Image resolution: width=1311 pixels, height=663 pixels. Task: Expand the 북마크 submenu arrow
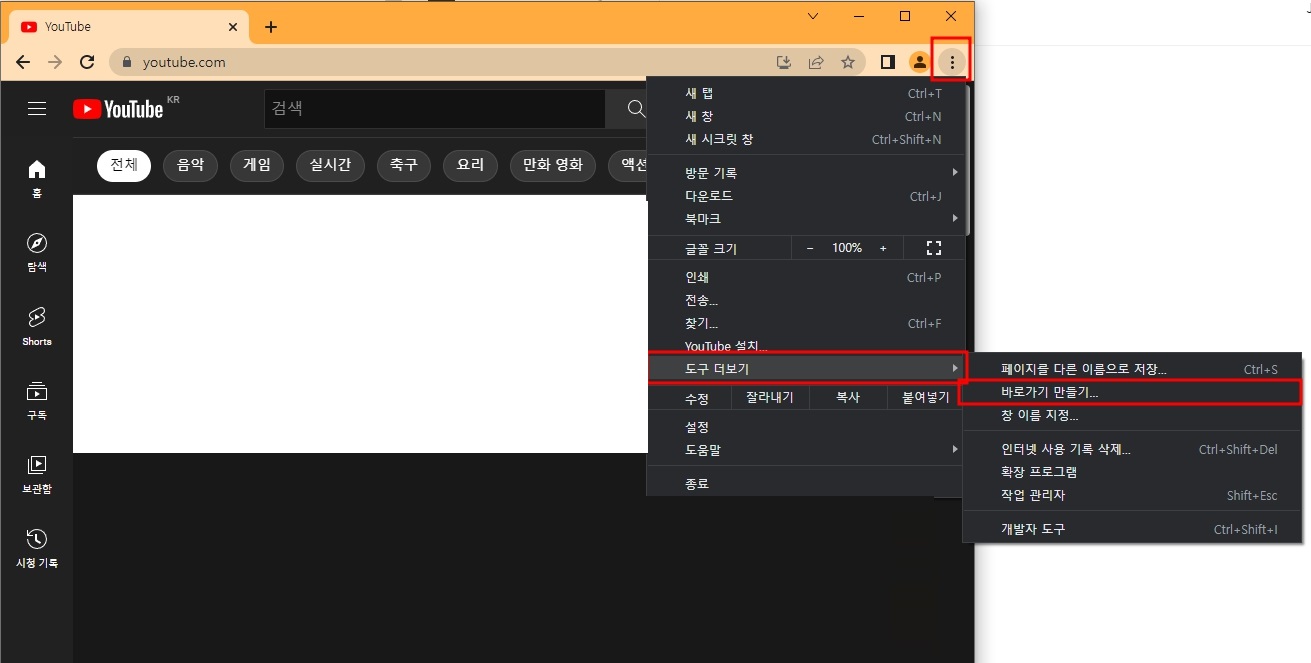tap(955, 218)
